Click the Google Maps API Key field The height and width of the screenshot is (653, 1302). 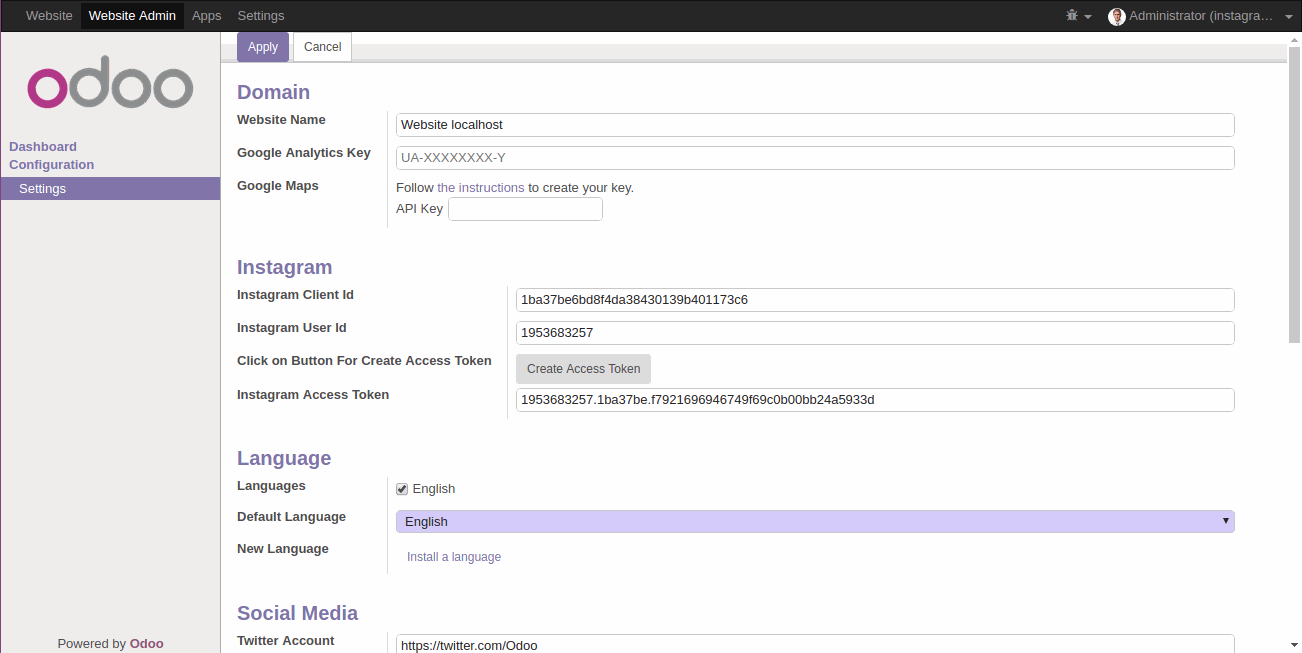(525, 209)
